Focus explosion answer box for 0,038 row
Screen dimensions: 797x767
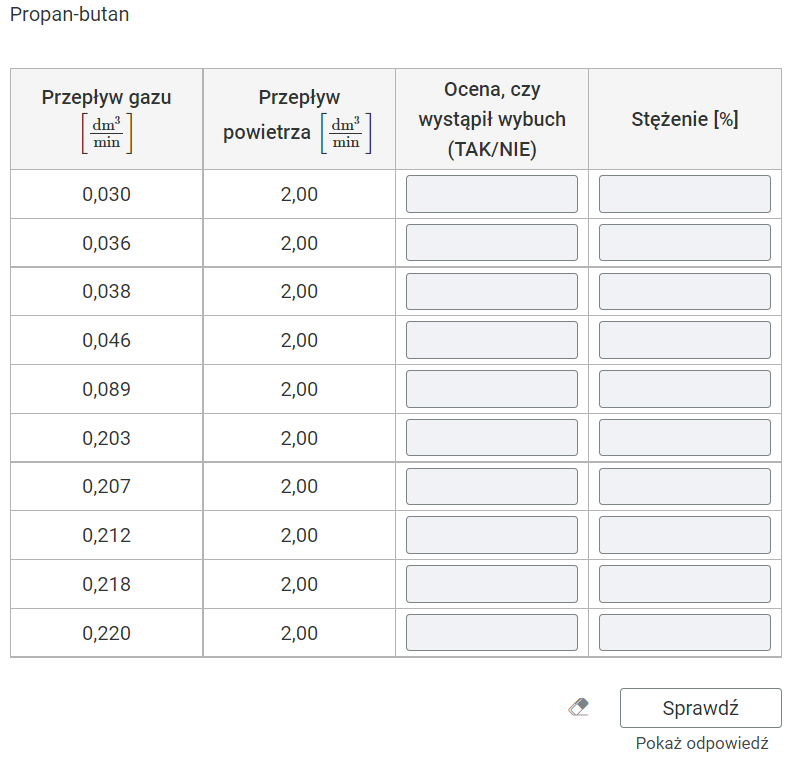tap(491, 292)
